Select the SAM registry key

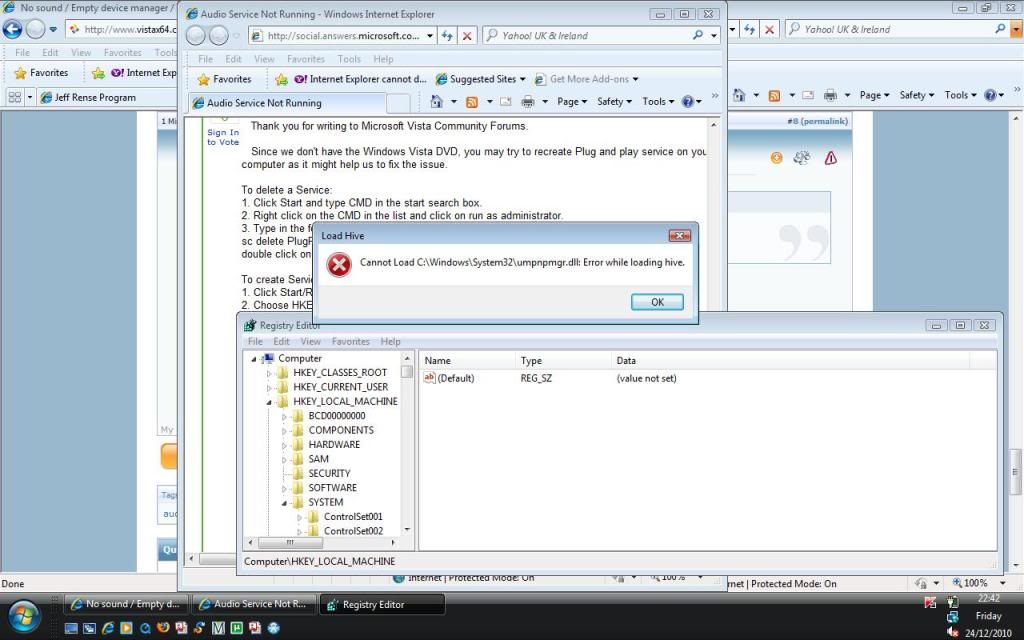click(x=318, y=458)
